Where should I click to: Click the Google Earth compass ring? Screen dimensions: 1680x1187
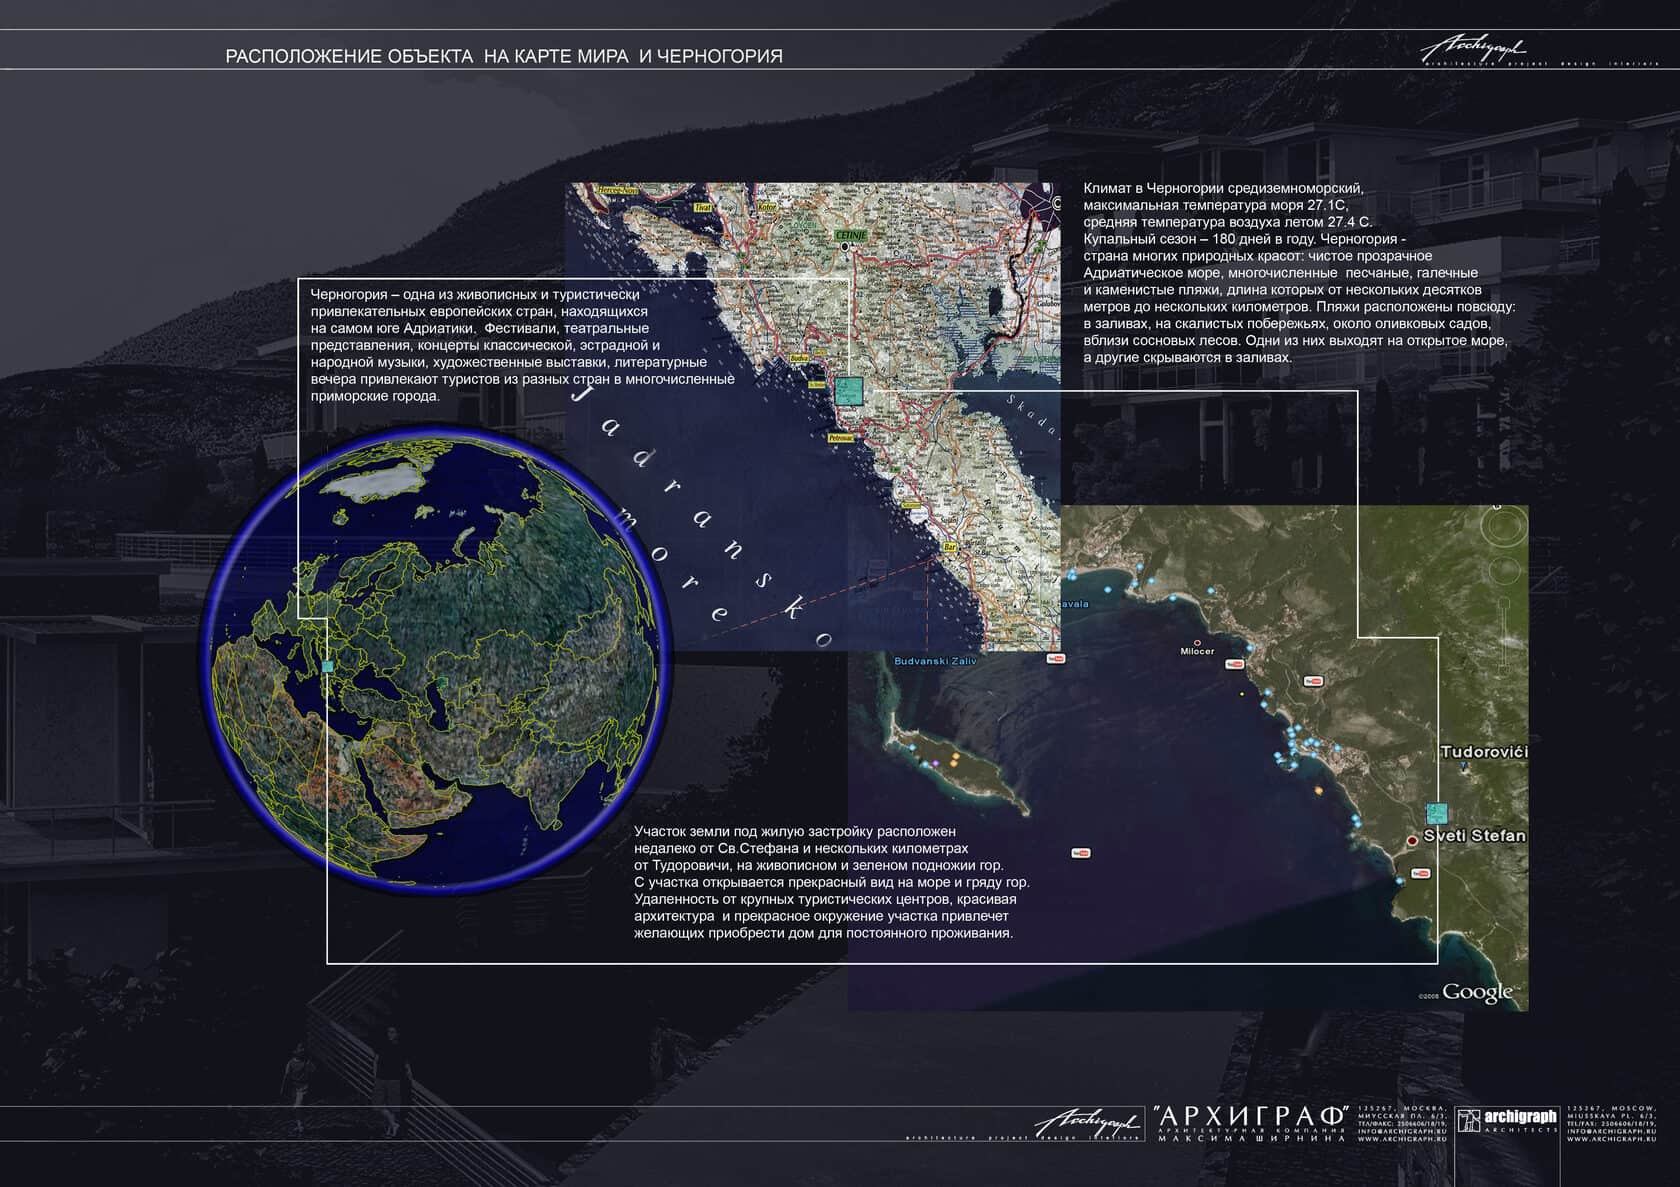[x=1503, y=528]
